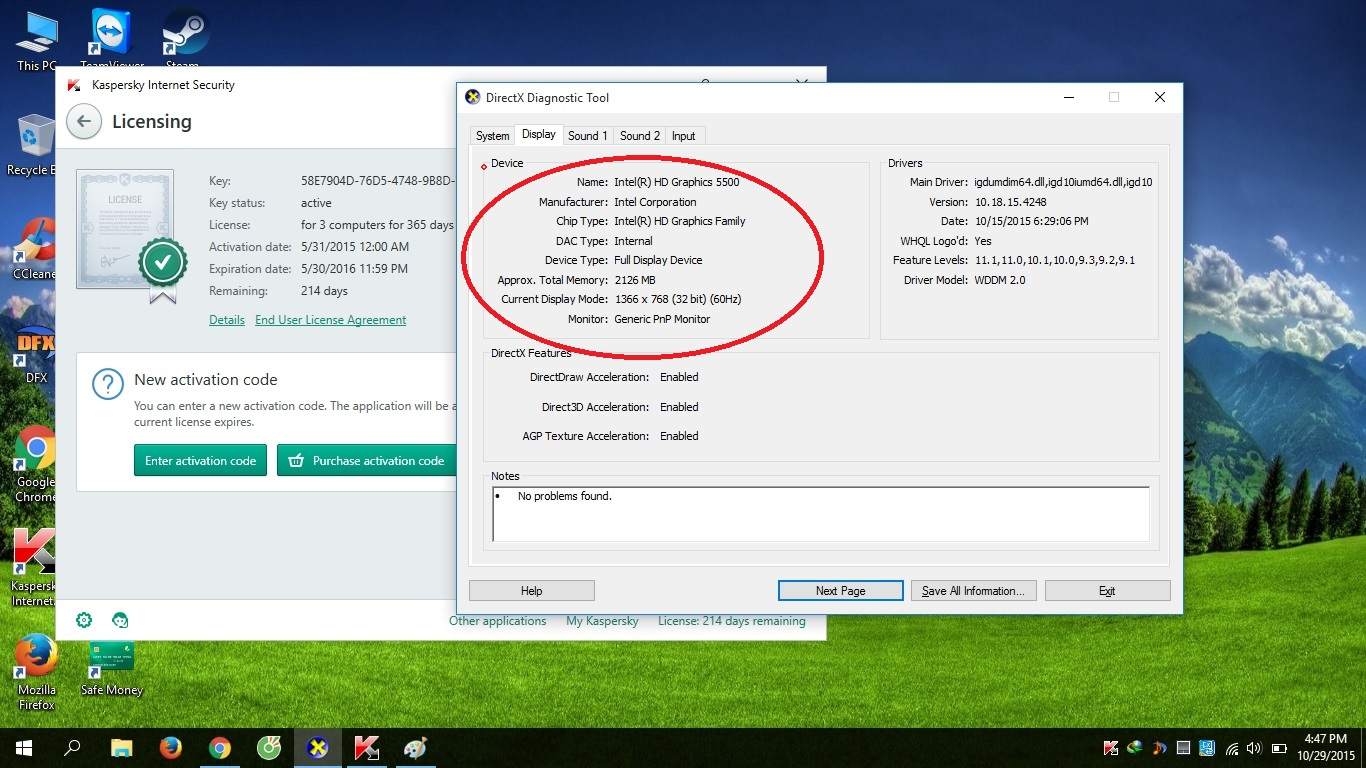1366x768 pixels.
Task: Click the Help button in DirectX tool
Action: click(532, 591)
